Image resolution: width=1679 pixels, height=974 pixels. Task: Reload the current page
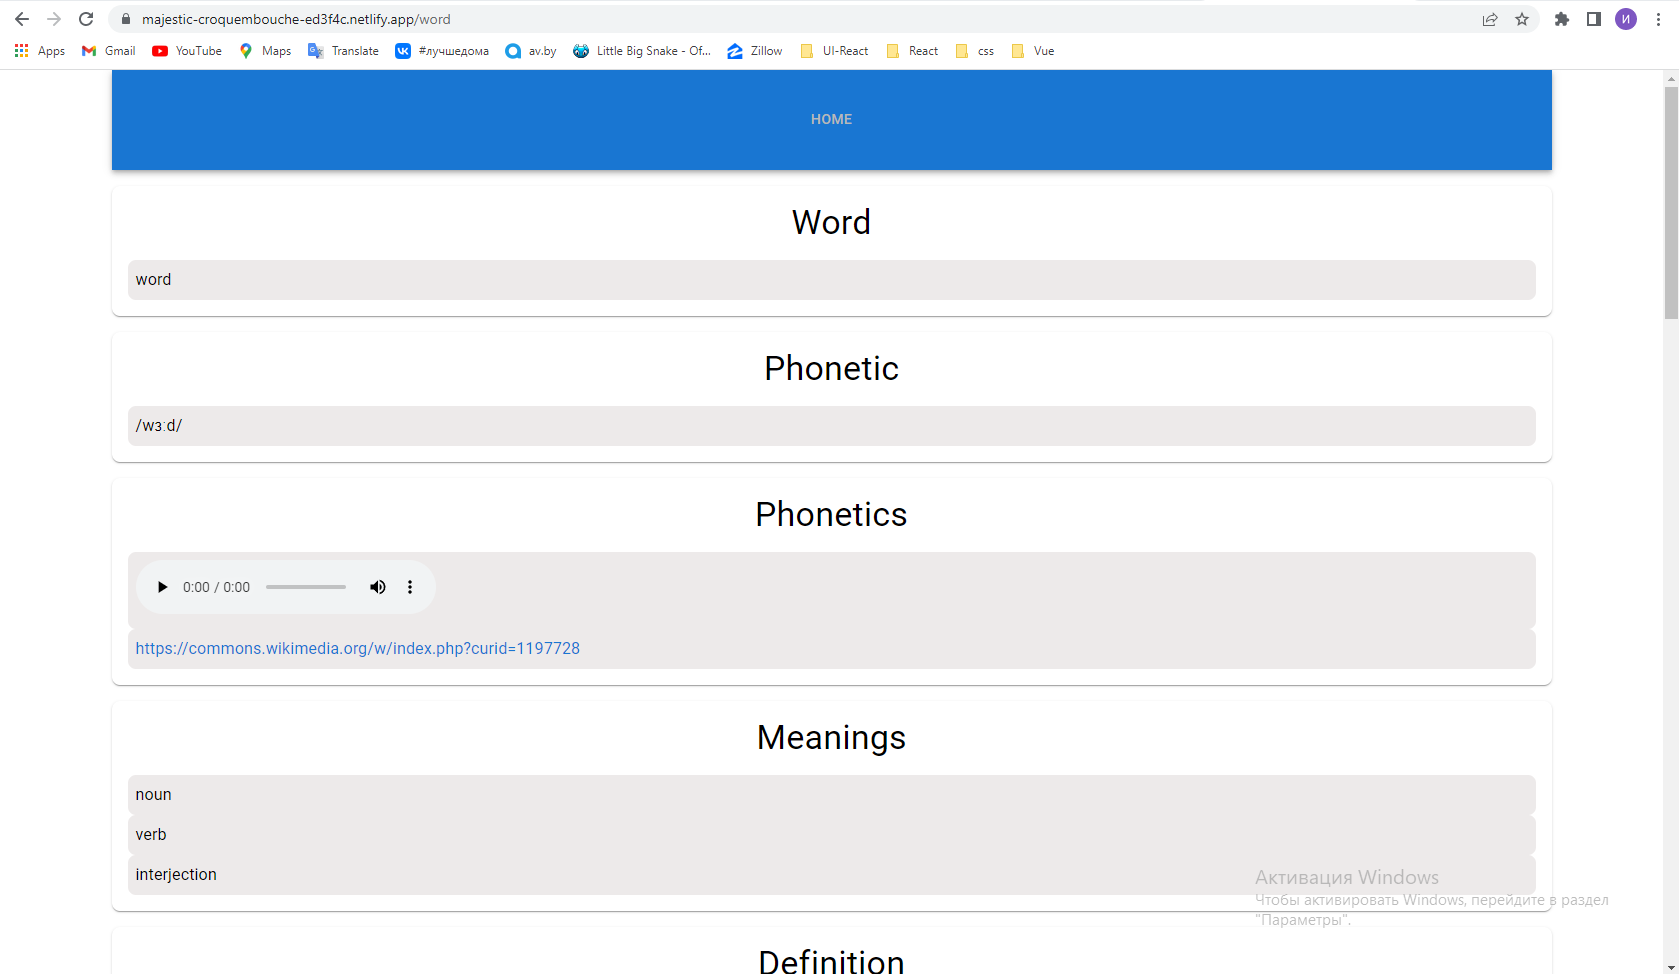click(x=86, y=19)
